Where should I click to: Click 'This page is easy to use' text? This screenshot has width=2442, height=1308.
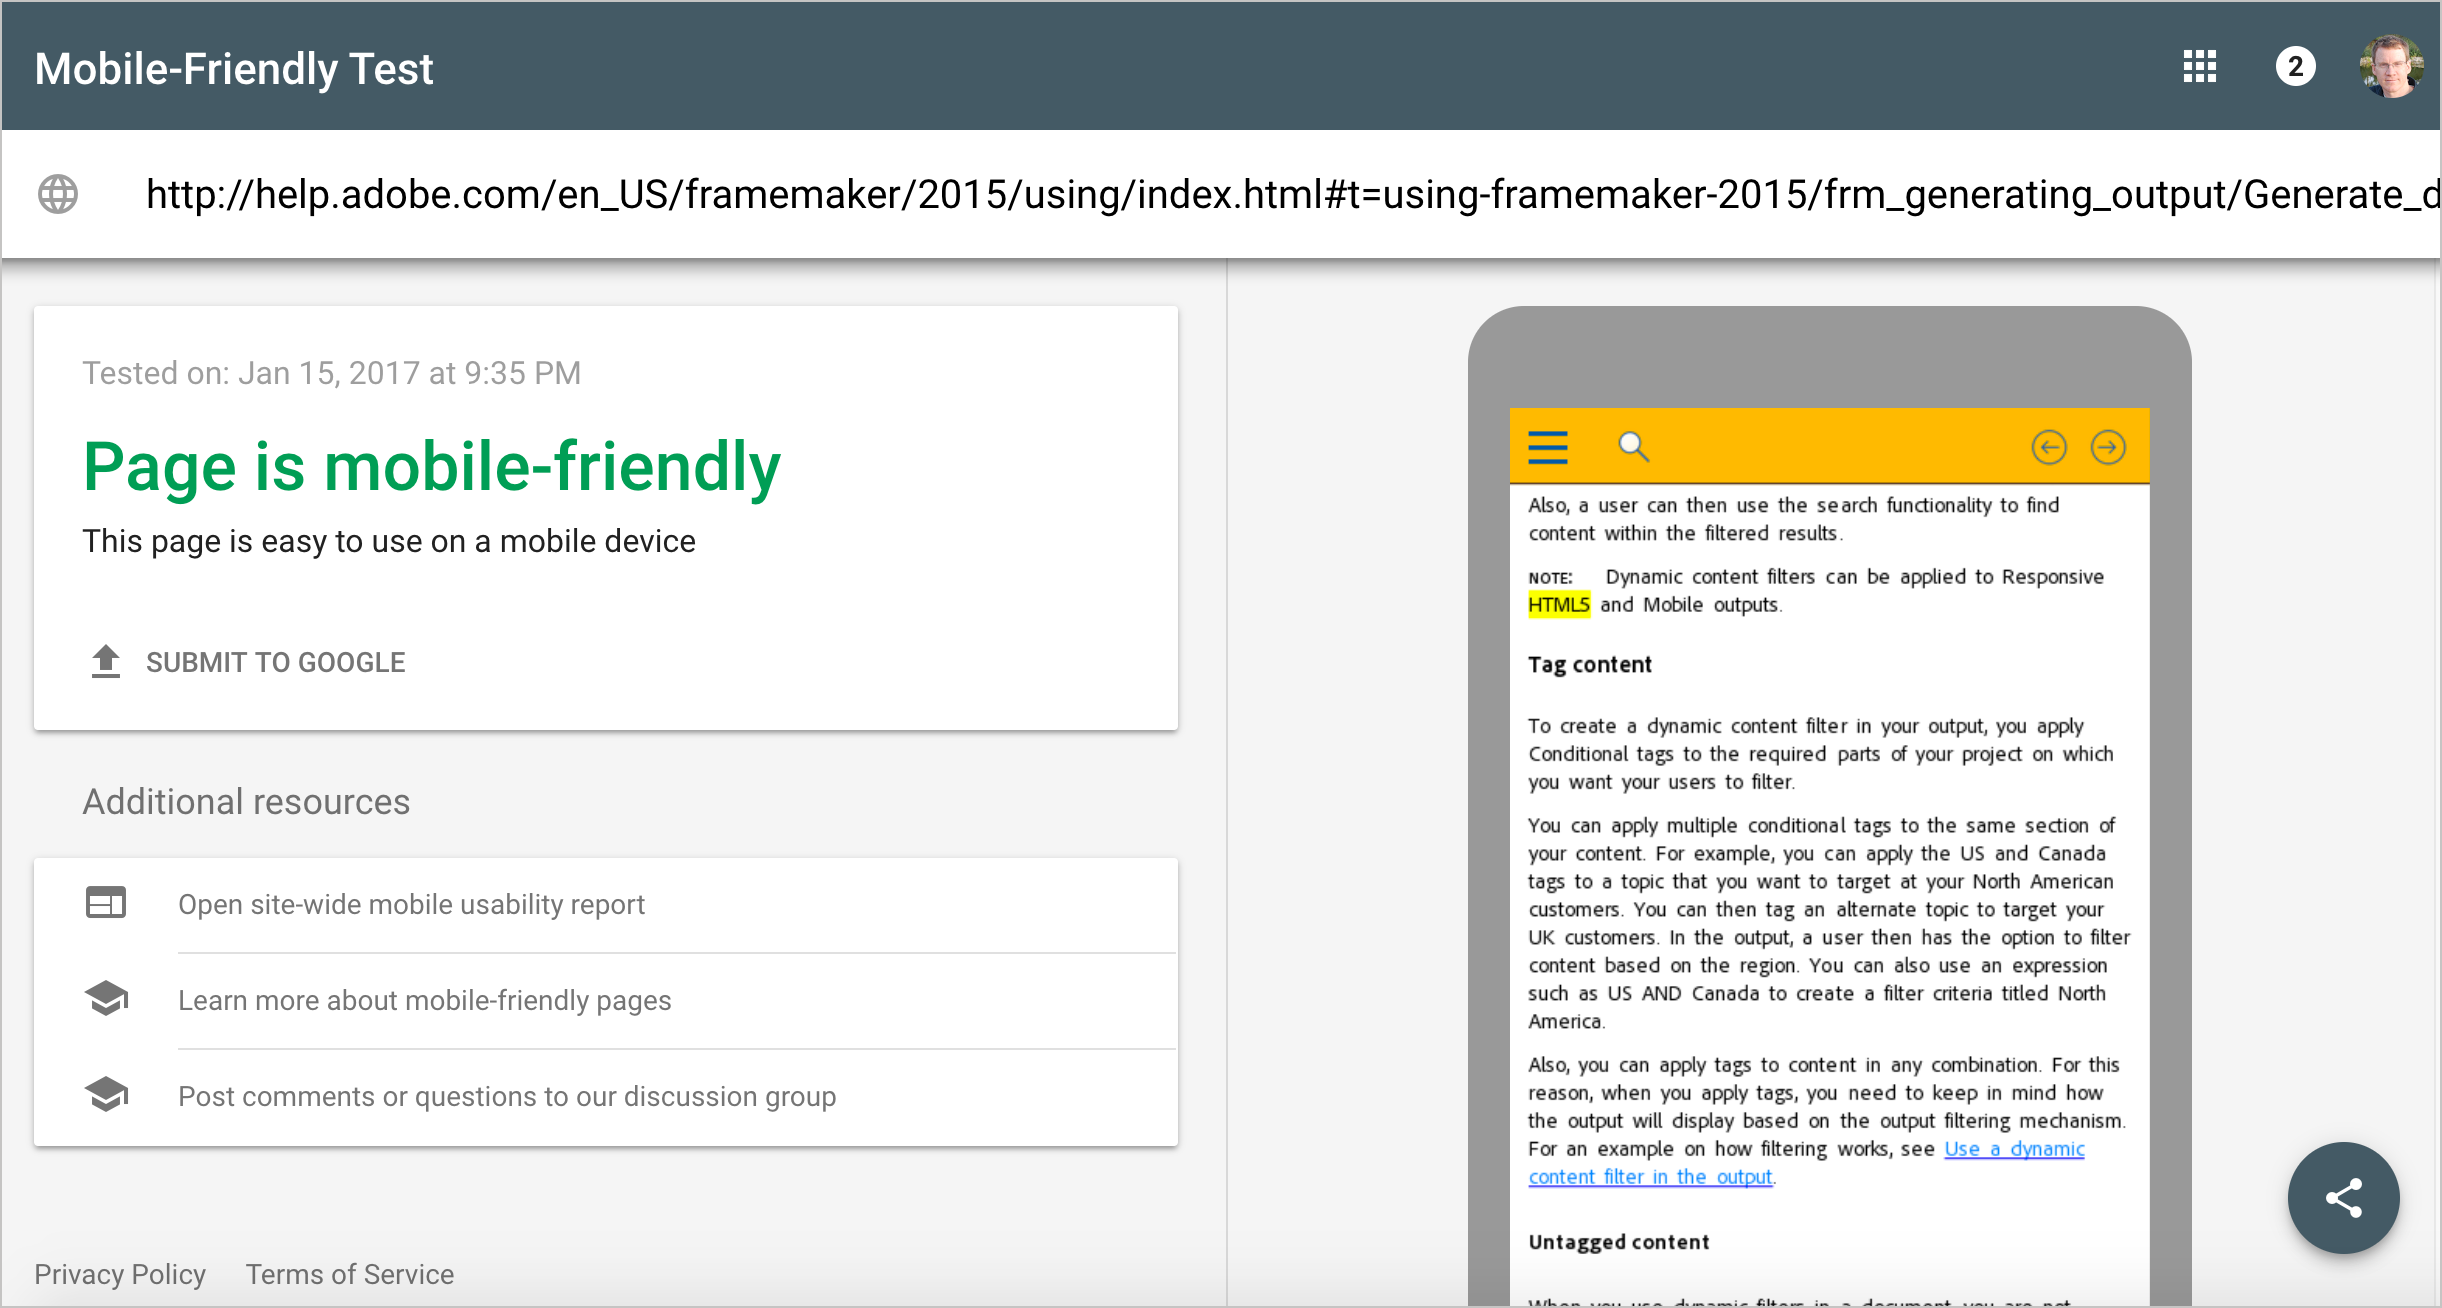tap(389, 541)
